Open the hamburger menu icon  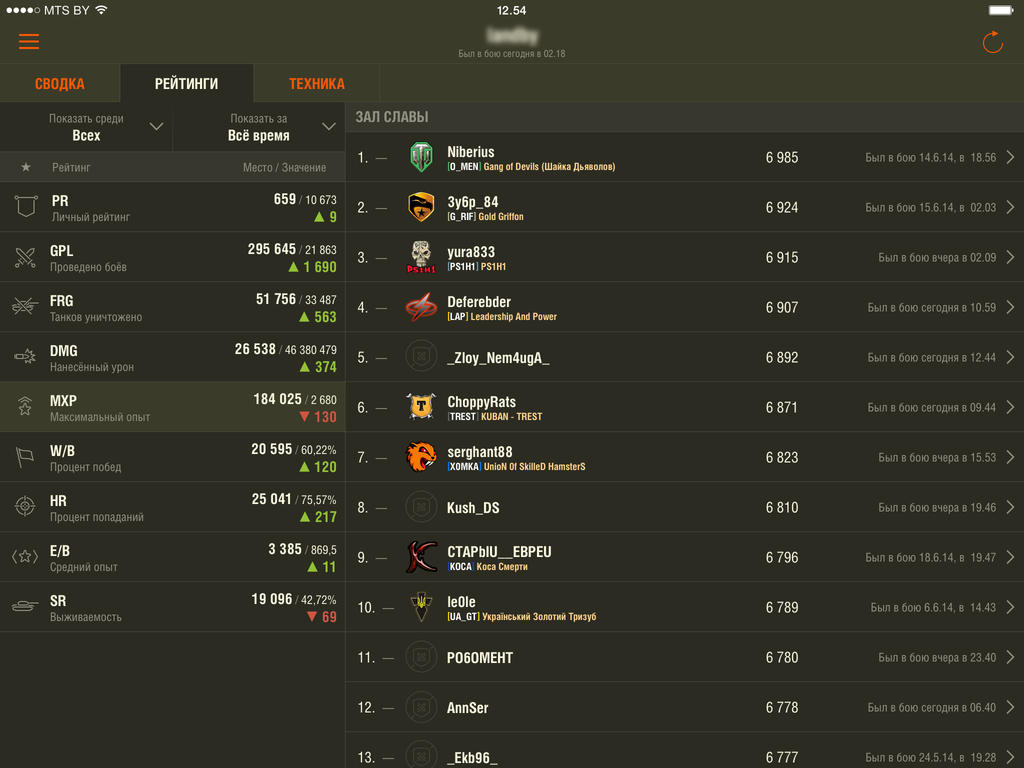click(29, 42)
